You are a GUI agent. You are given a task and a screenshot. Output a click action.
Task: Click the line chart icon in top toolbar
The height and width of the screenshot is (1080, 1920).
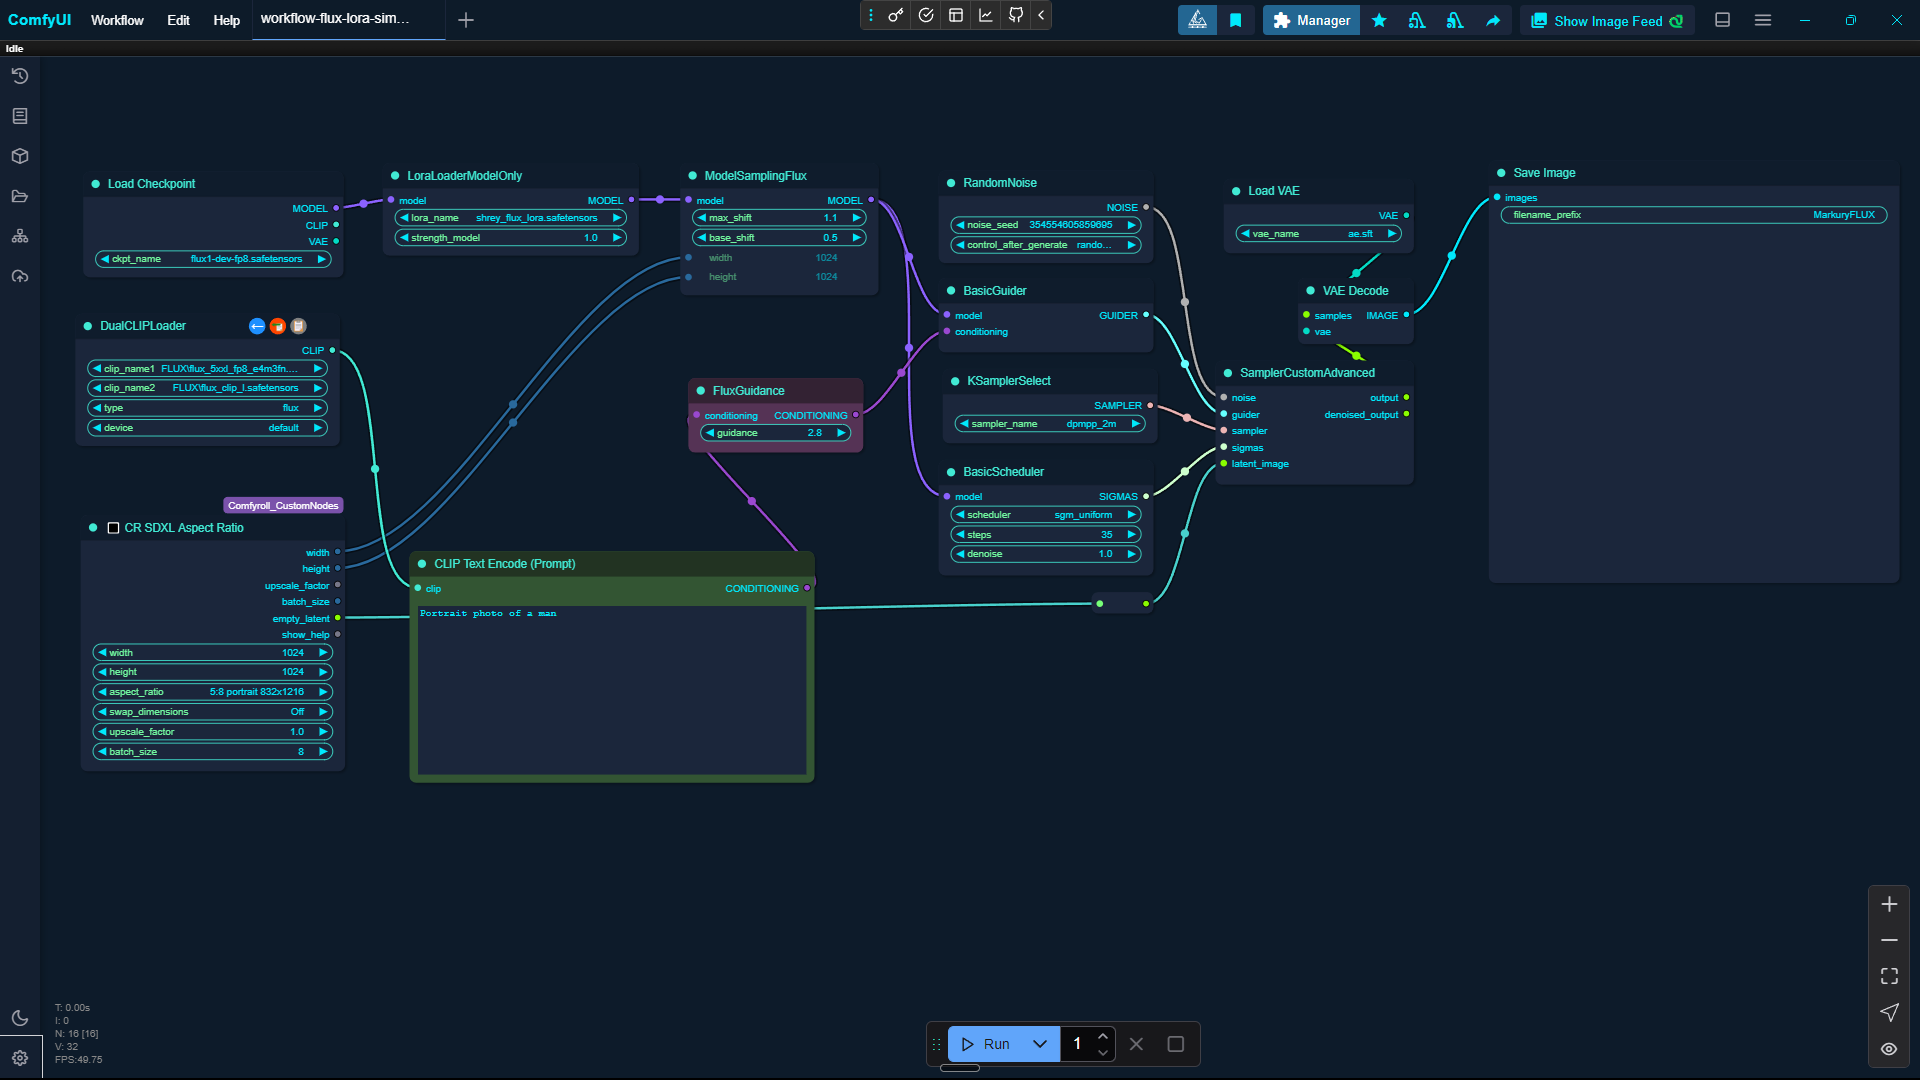tap(986, 15)
